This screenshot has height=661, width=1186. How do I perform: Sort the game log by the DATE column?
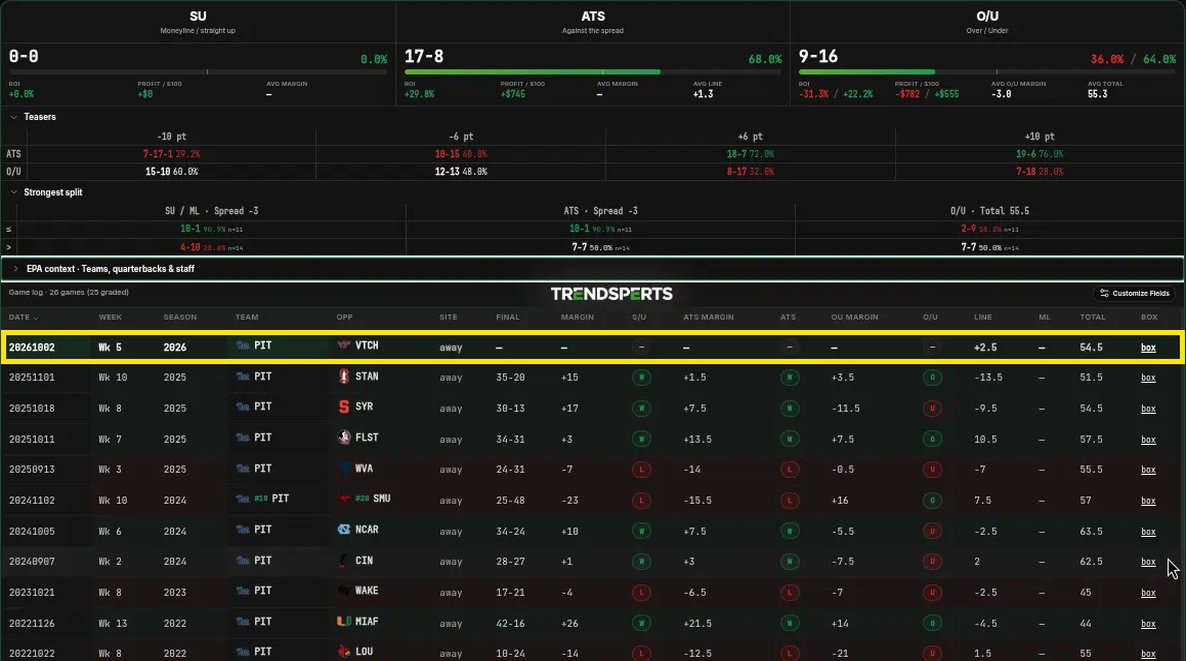(23, 317)
